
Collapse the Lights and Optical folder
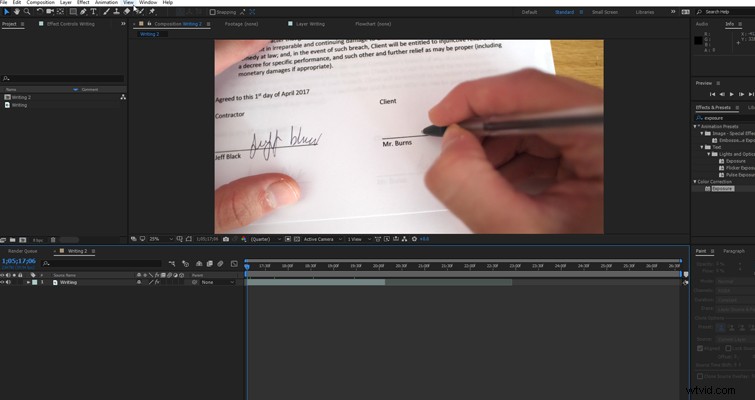coord(709,154)
